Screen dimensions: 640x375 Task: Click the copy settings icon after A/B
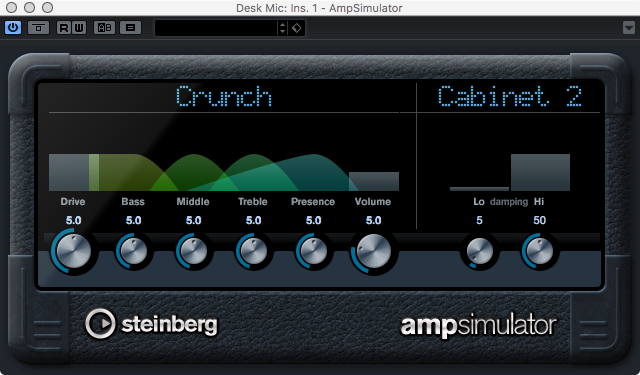pos(130,28)
